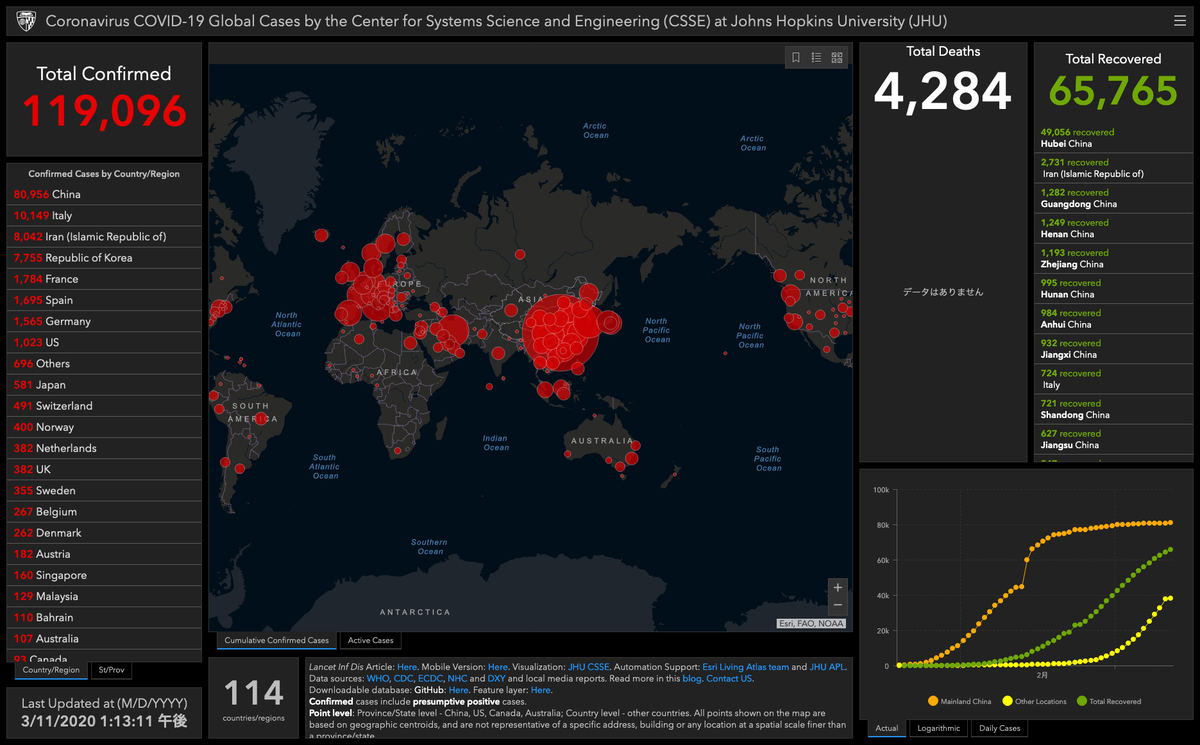This screenshot has height=745, width=1200.
Task: Click the largest red circle over China
Action: tap(561, 331)
